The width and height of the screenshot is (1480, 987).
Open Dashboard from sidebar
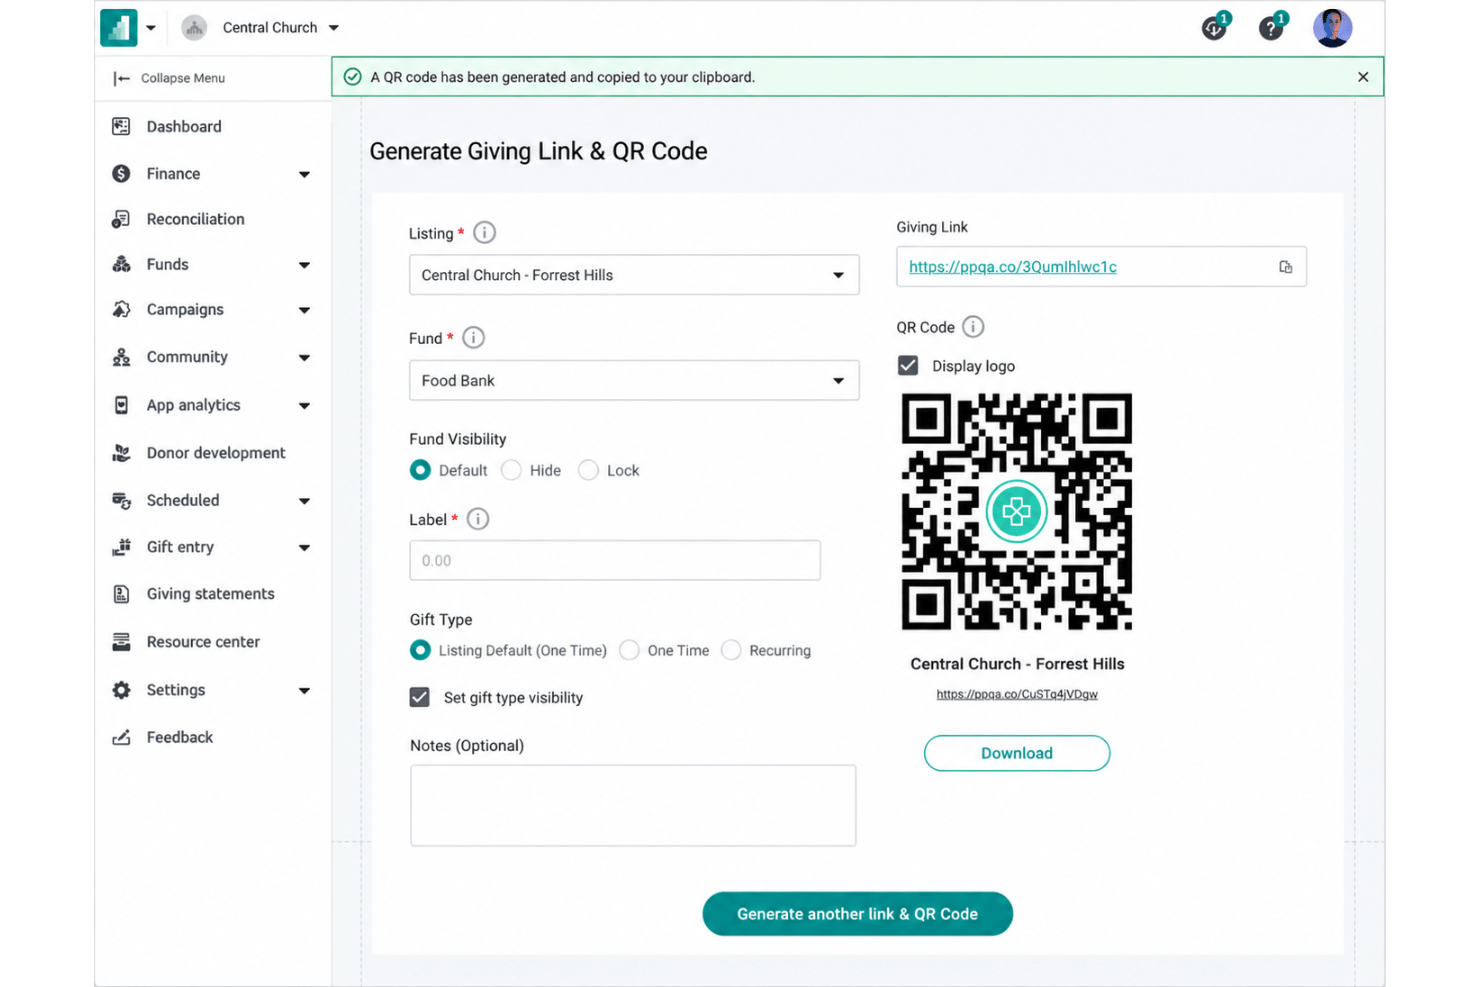(184, 126)
